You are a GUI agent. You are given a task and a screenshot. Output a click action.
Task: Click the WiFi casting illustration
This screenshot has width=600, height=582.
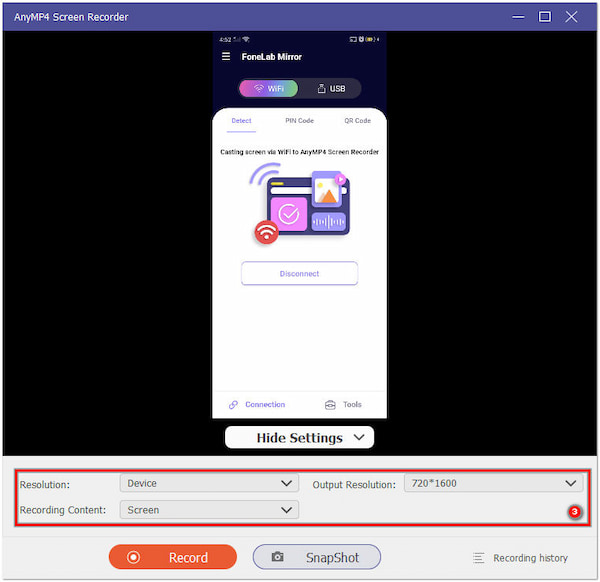pos(299,204)
